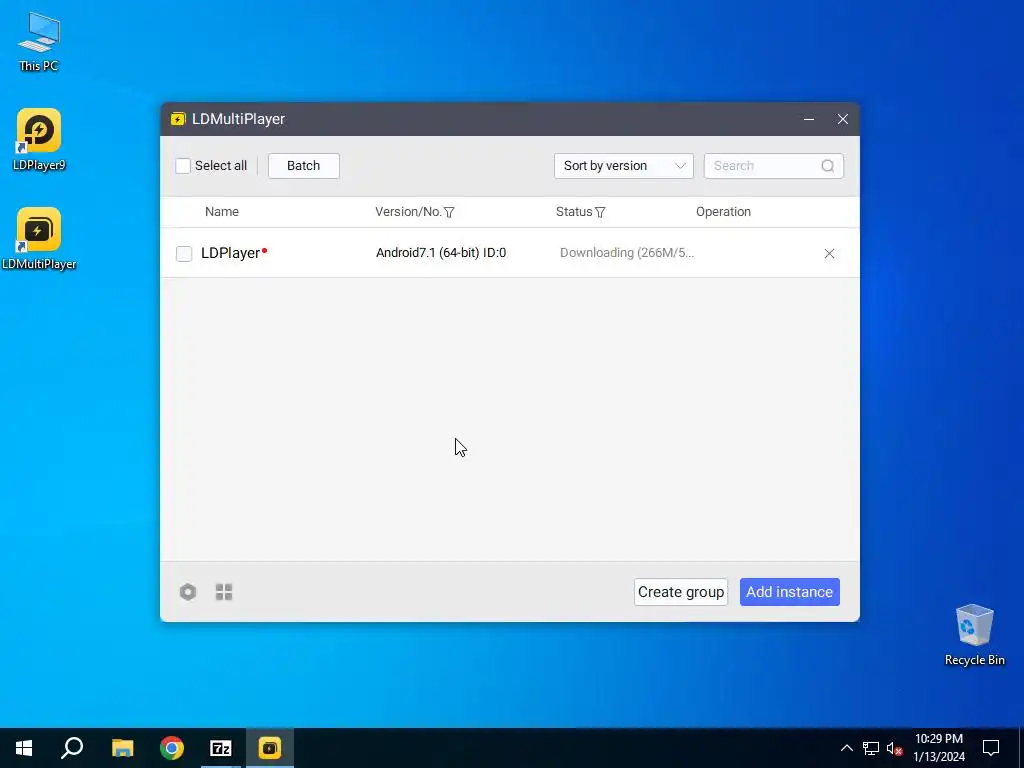This screenshot has height=768, width=1024.
Task: Click Create group button
Action: point(680,592)
